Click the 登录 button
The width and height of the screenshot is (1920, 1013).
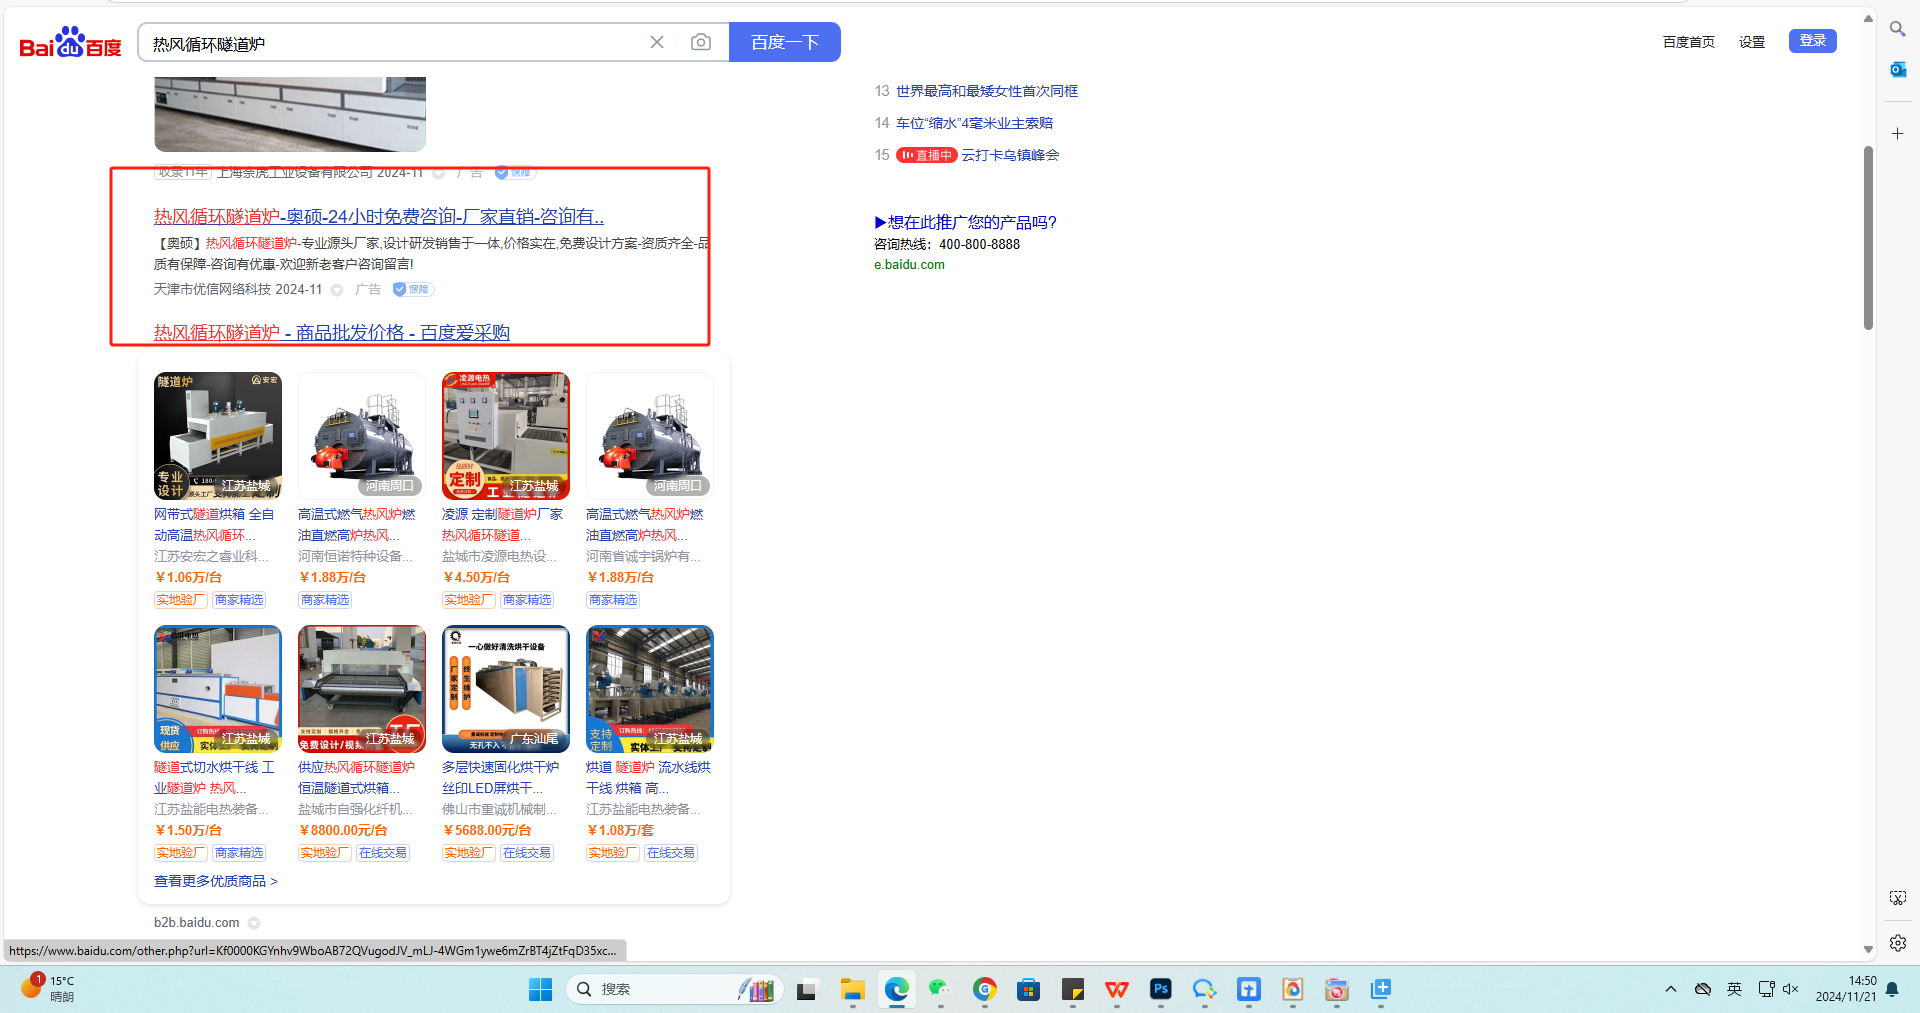(1812, 41)
